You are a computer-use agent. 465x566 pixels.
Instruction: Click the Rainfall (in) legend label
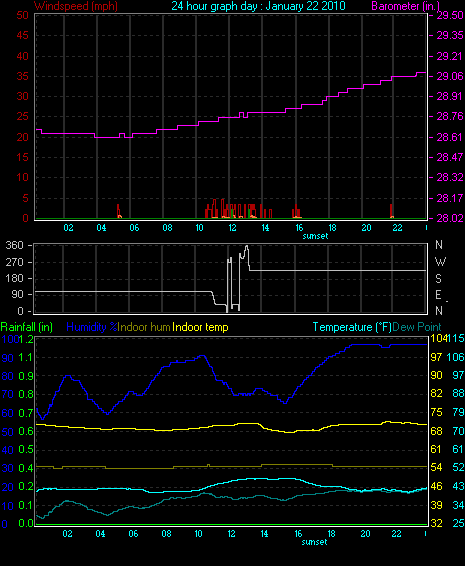(27, 327)
